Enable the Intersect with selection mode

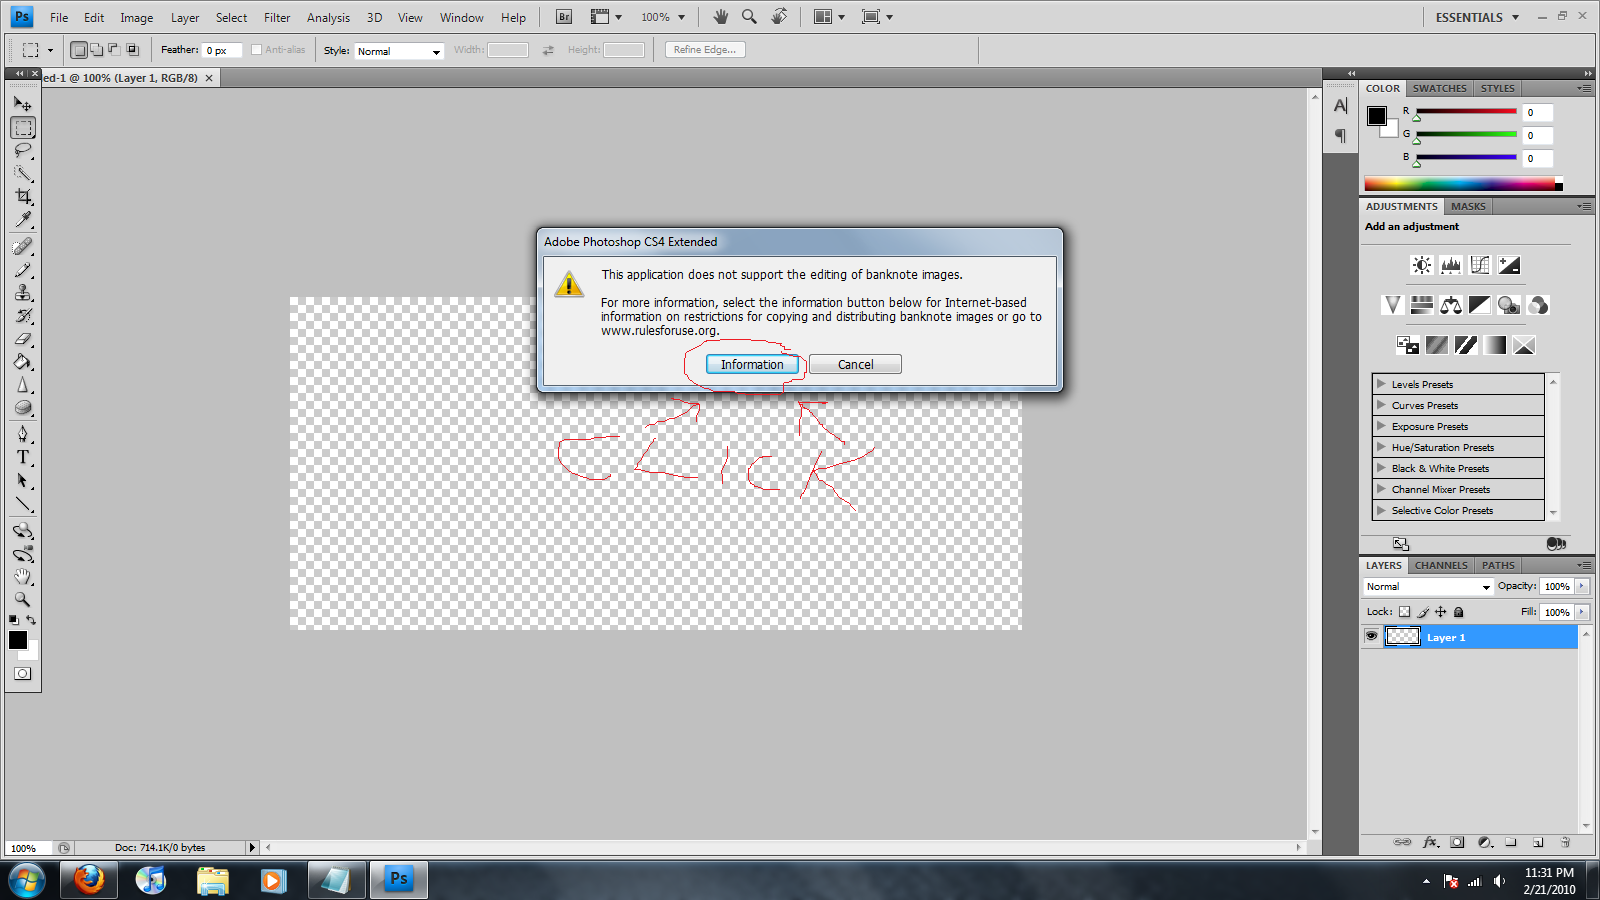click(x=132, y=50)
